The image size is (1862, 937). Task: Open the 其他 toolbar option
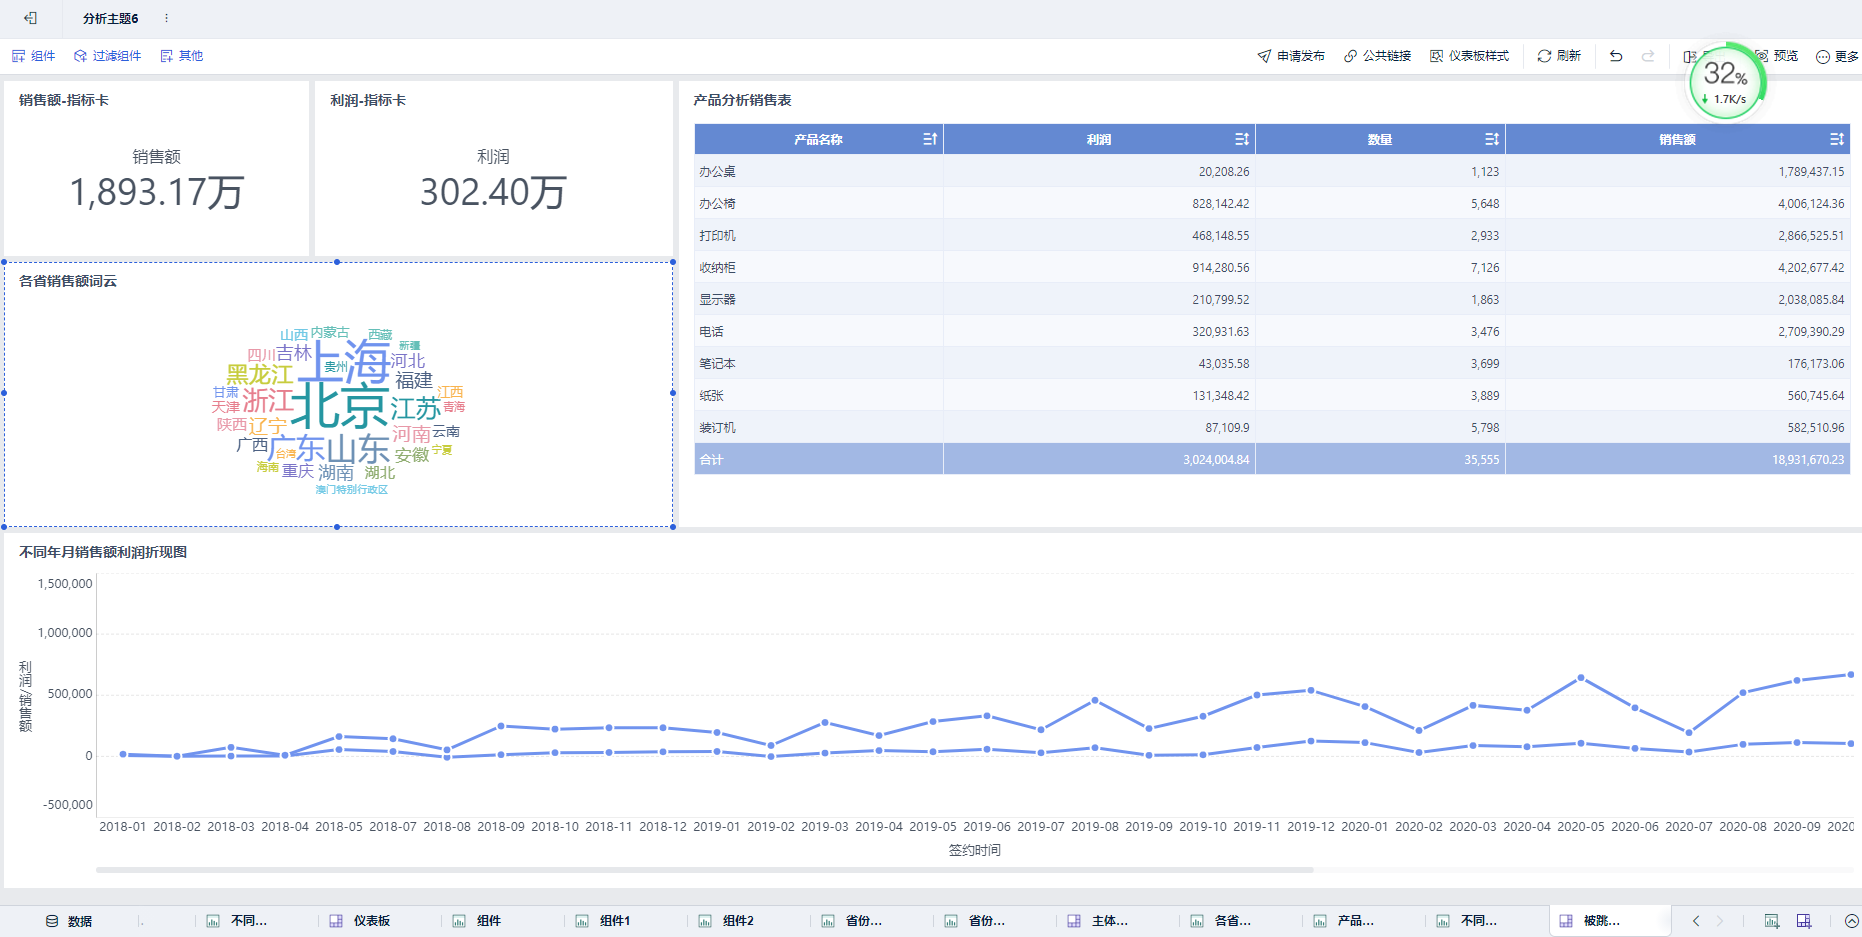pos(181,56)
